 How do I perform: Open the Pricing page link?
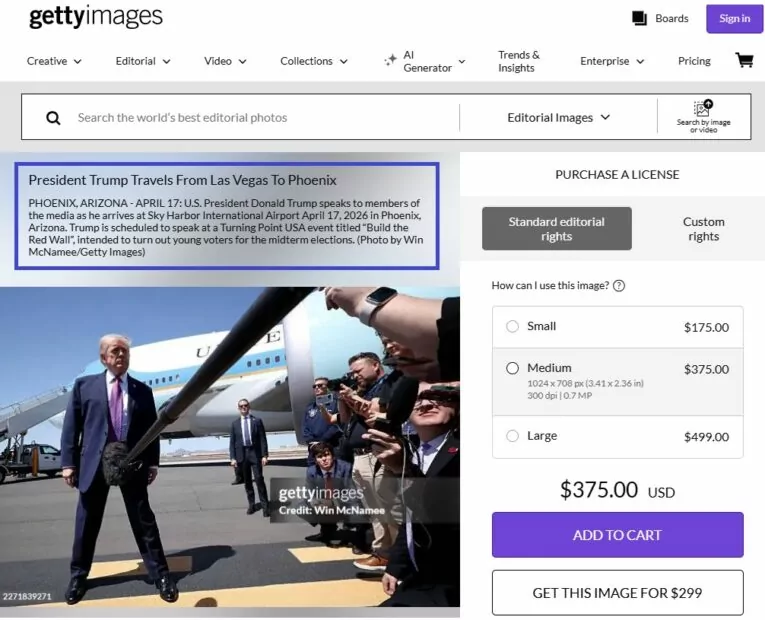click(694, 61)
